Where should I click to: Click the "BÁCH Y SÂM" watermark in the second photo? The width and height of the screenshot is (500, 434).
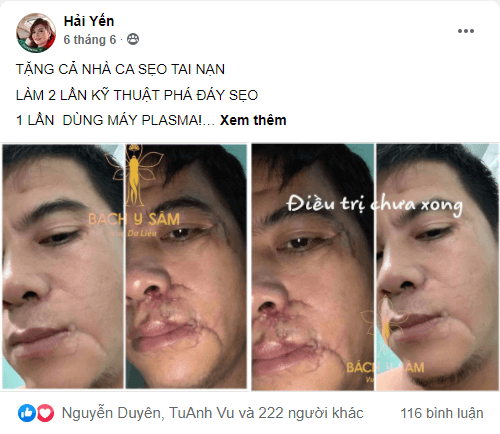[x=385, y=368]
